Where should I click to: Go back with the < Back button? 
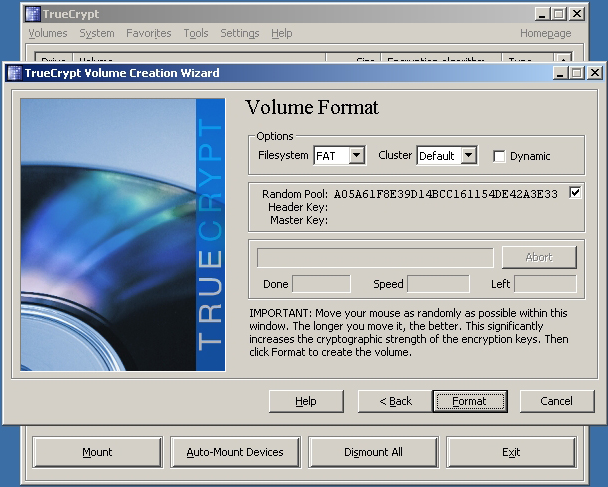pos(395,401)
